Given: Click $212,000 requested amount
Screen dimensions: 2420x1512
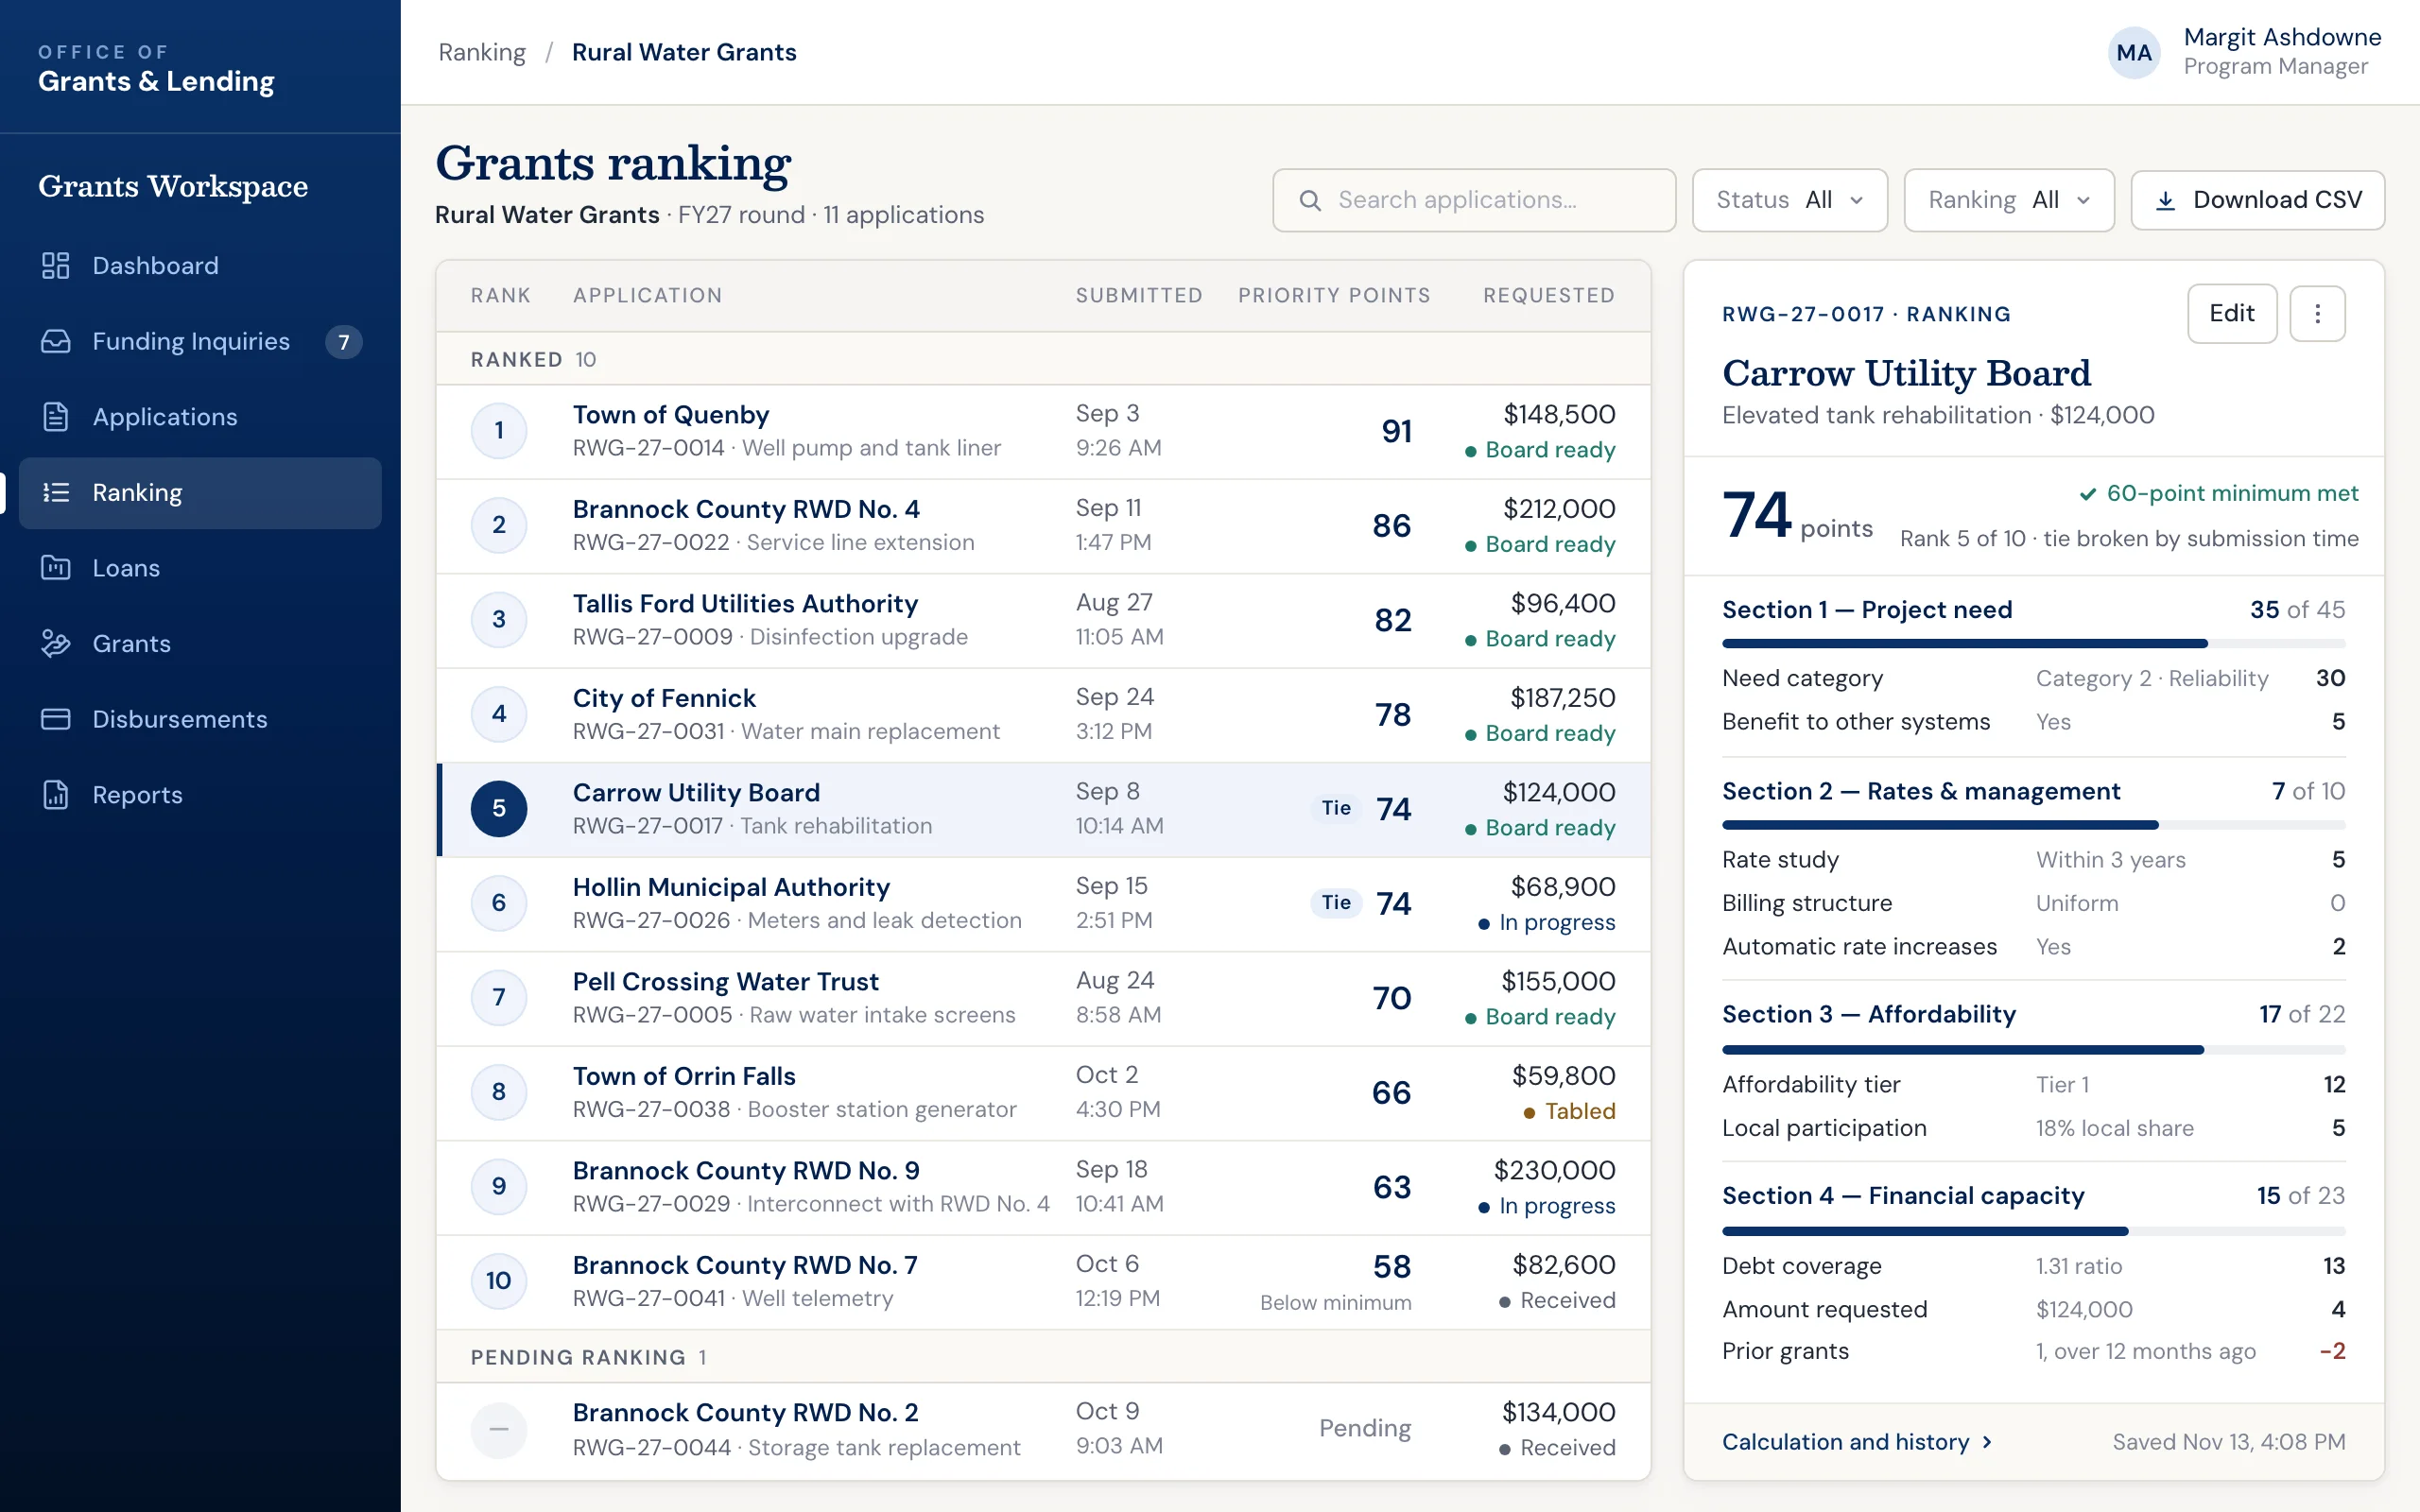Looking at the screenshot, I should (x=1559, y=509).
